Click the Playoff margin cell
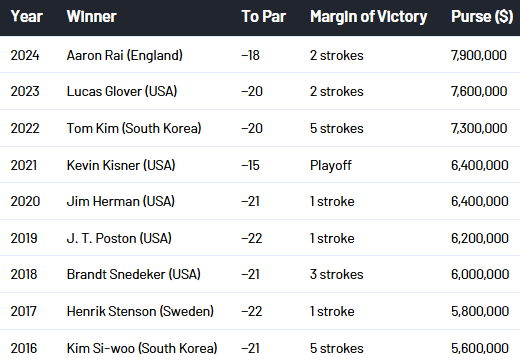520x361 pixels. pos(331,166)
